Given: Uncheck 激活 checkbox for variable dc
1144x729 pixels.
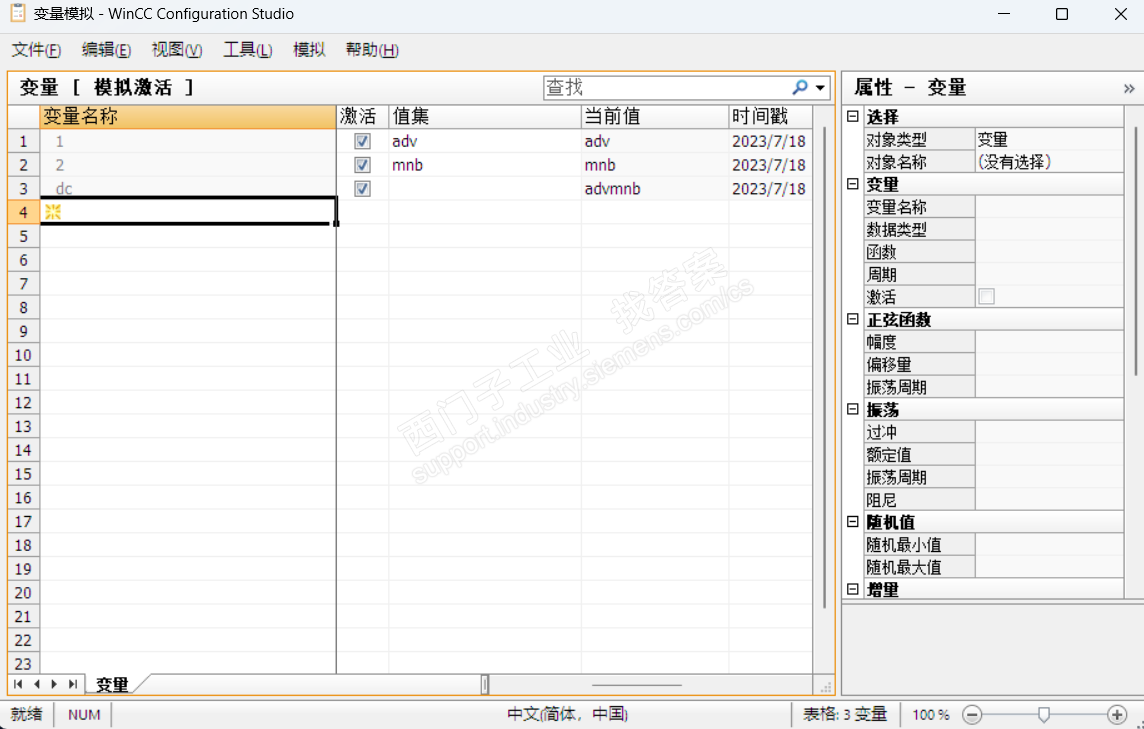Looking at the screenshot, I should point(363,188).
